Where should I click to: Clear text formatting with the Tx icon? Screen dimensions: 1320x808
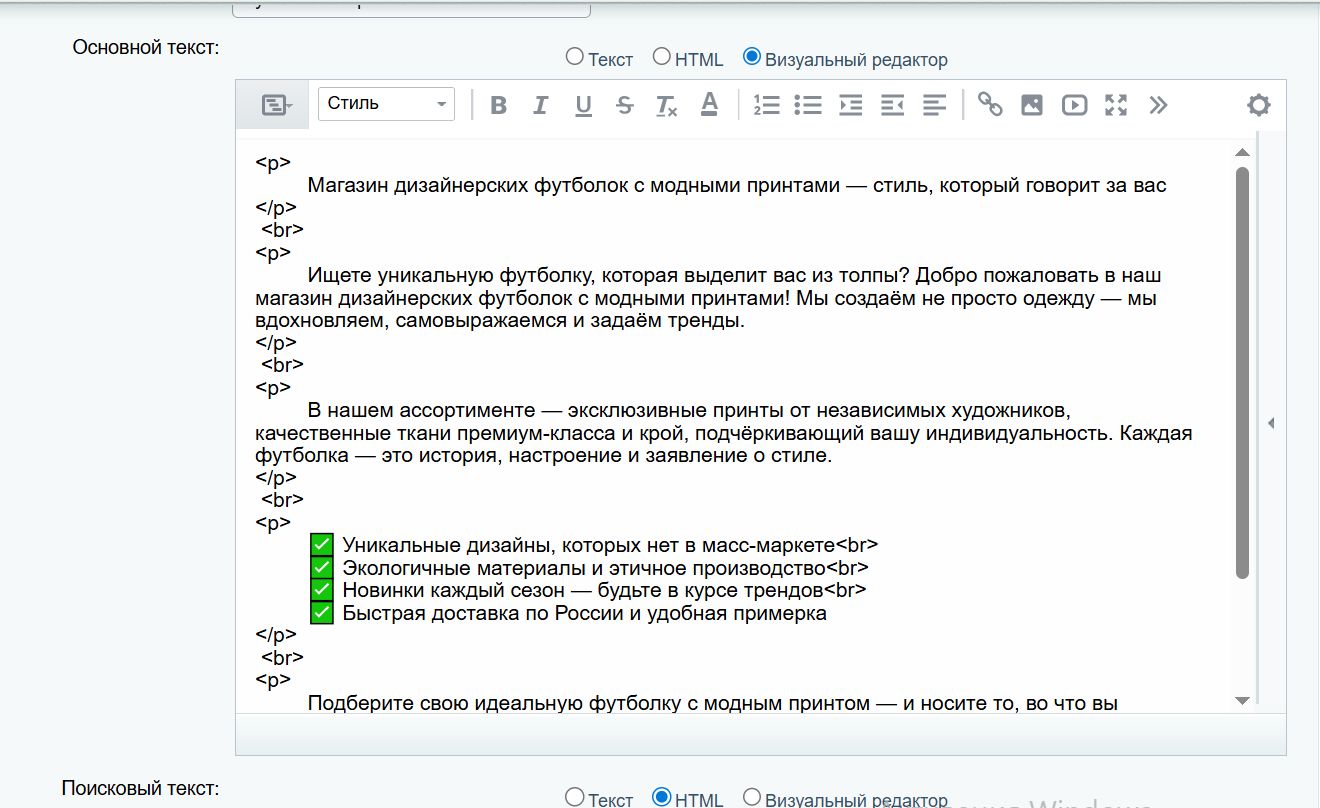coord(666,104)
